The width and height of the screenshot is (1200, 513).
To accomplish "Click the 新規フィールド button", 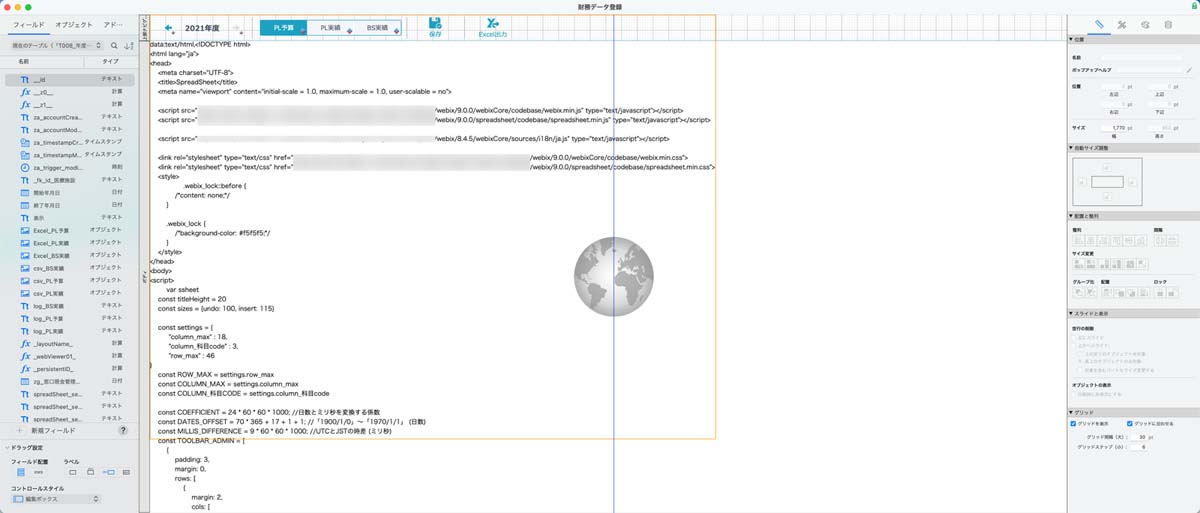I will [51, 430].
